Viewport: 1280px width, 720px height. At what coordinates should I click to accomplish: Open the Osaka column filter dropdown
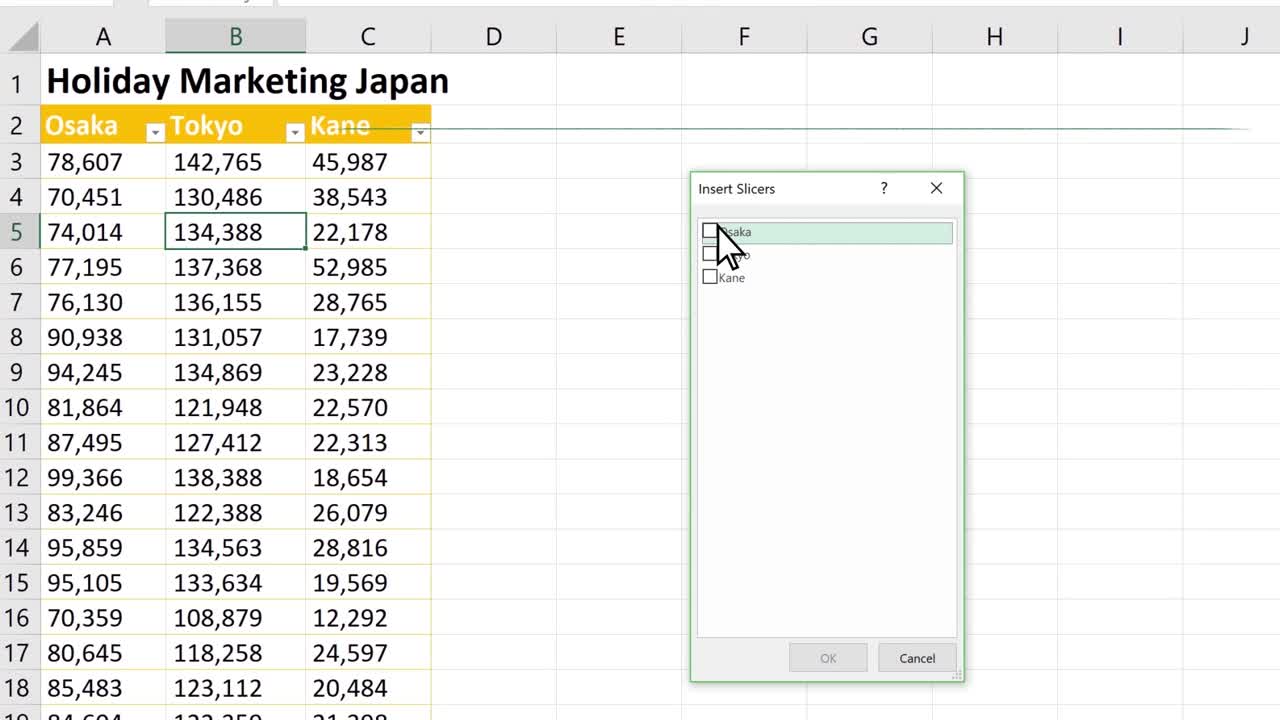pos(155,132)
